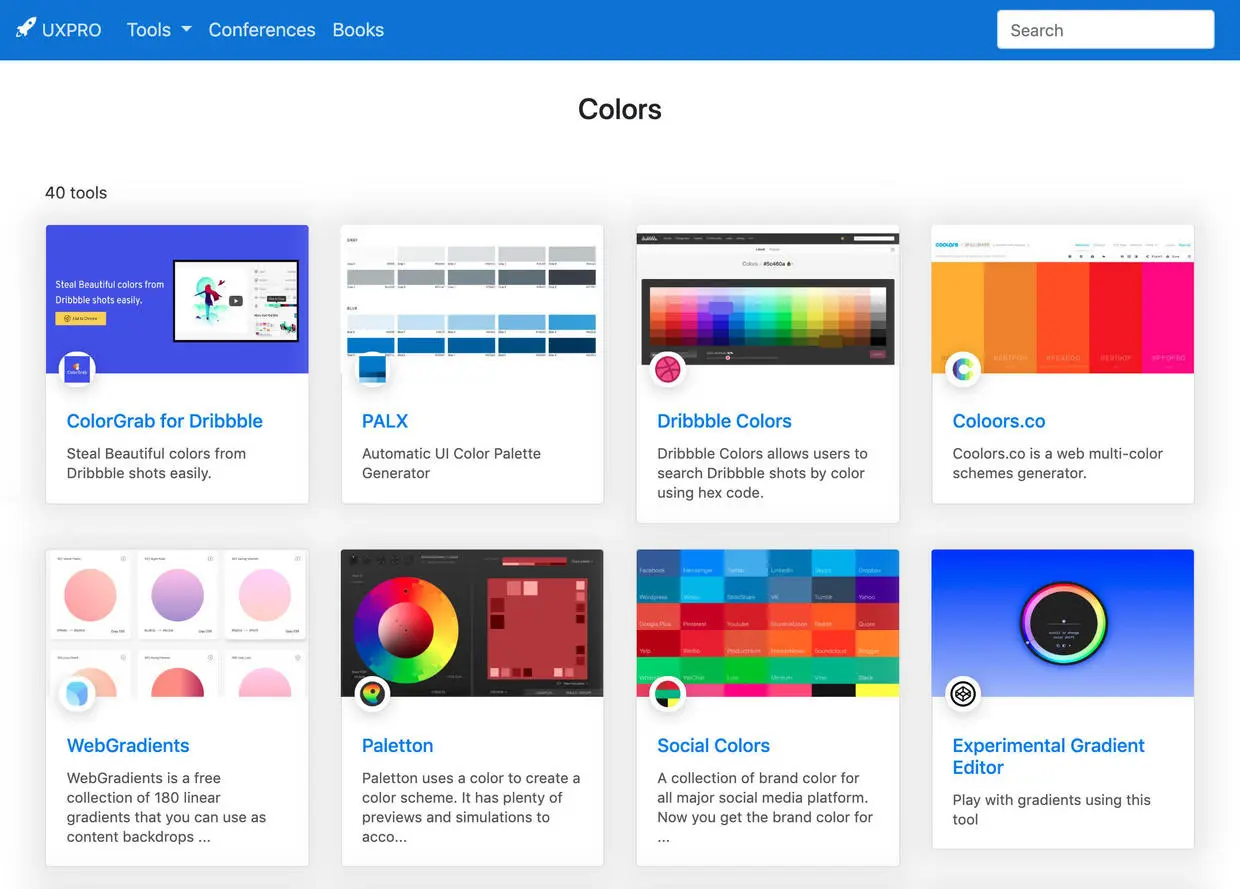This screenshot has height=889, width=1240.
Task: Click the ColorGrab 'Steal Beautiful colors' description under the title
Action: (x=156, y=463)
